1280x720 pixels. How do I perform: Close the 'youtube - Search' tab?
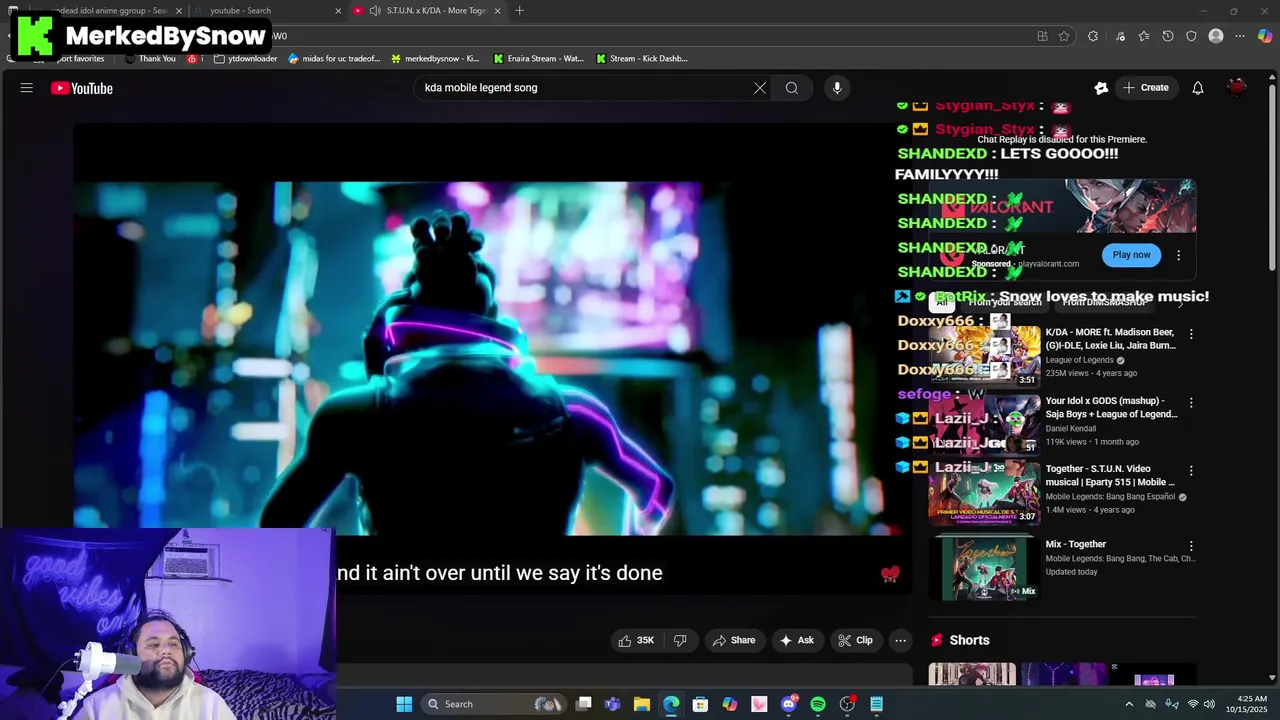point(338,11)
